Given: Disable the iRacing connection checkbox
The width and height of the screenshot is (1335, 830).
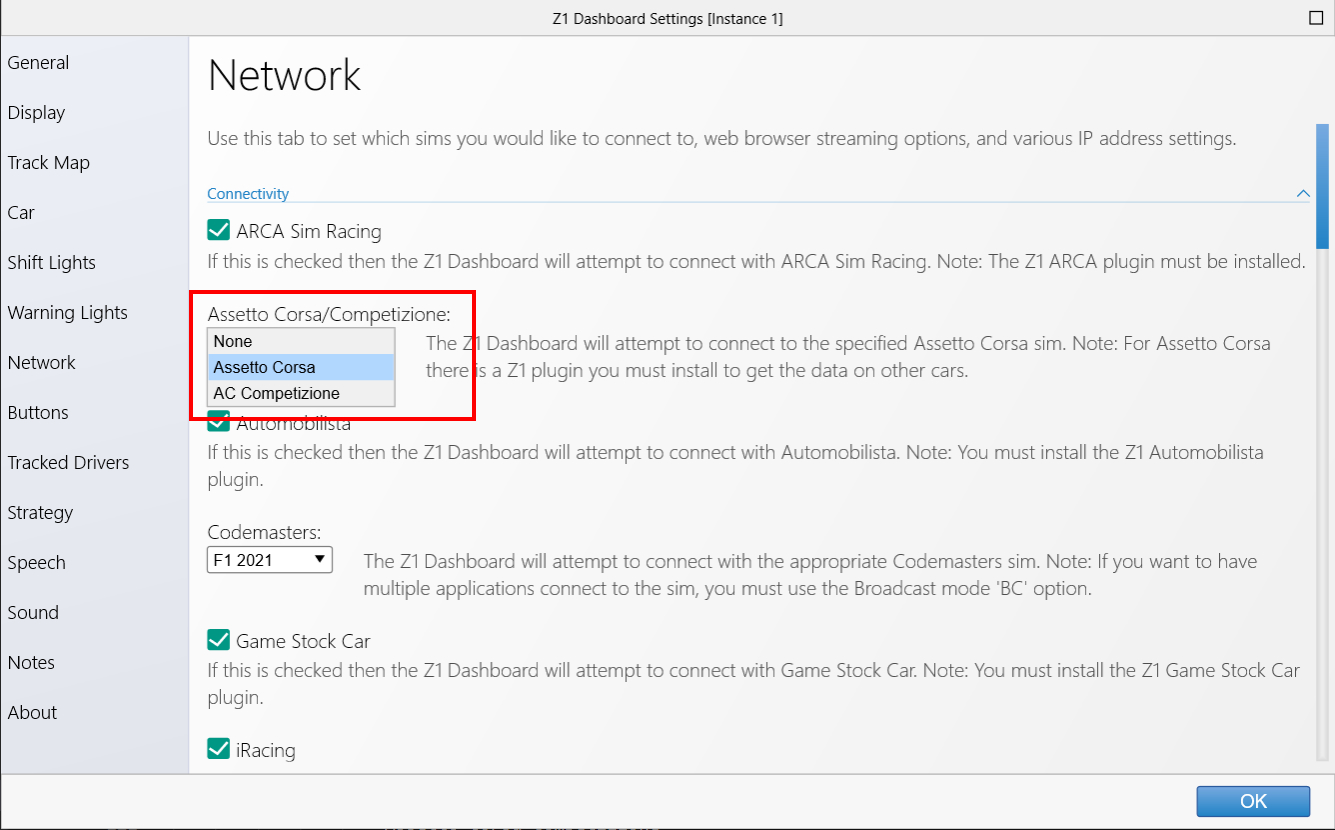Looking at the screenshot, I should 219,749.
